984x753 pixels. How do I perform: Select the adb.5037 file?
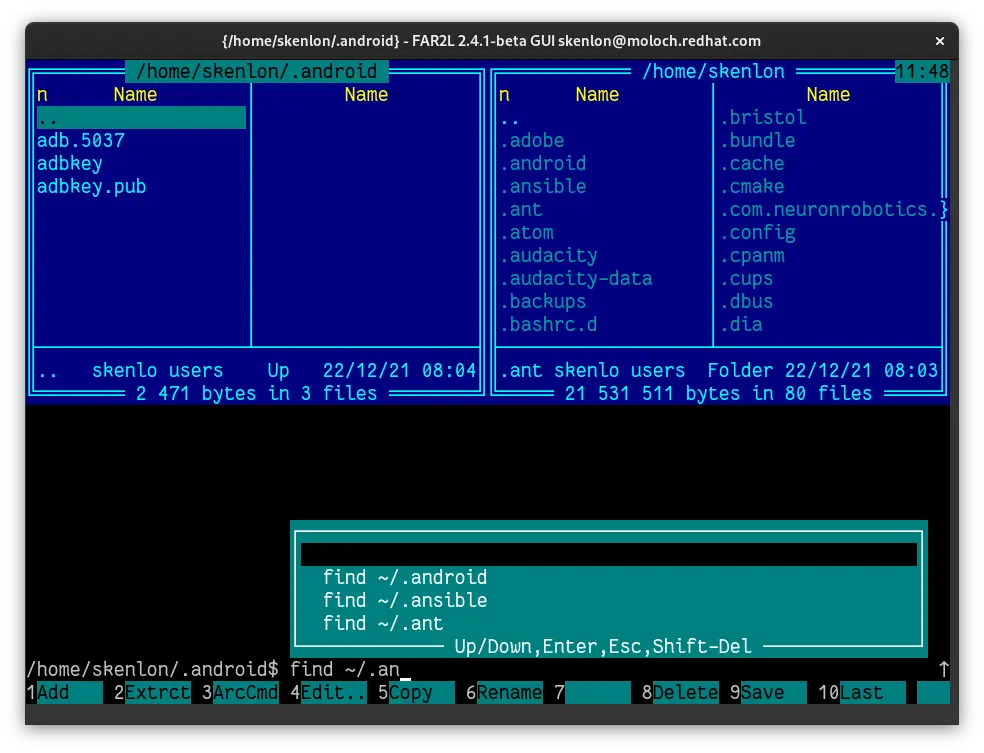click(x=81, y=140)
